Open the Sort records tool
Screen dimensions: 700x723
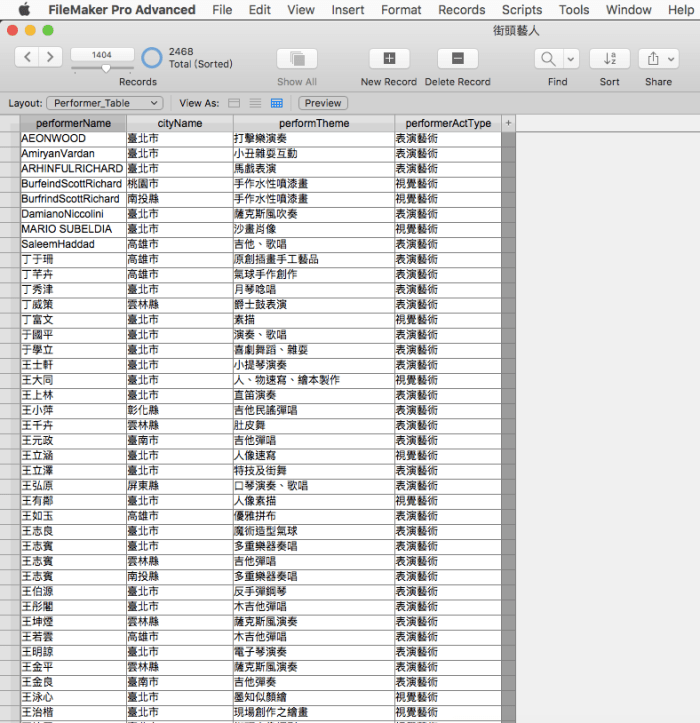[609, 58]
